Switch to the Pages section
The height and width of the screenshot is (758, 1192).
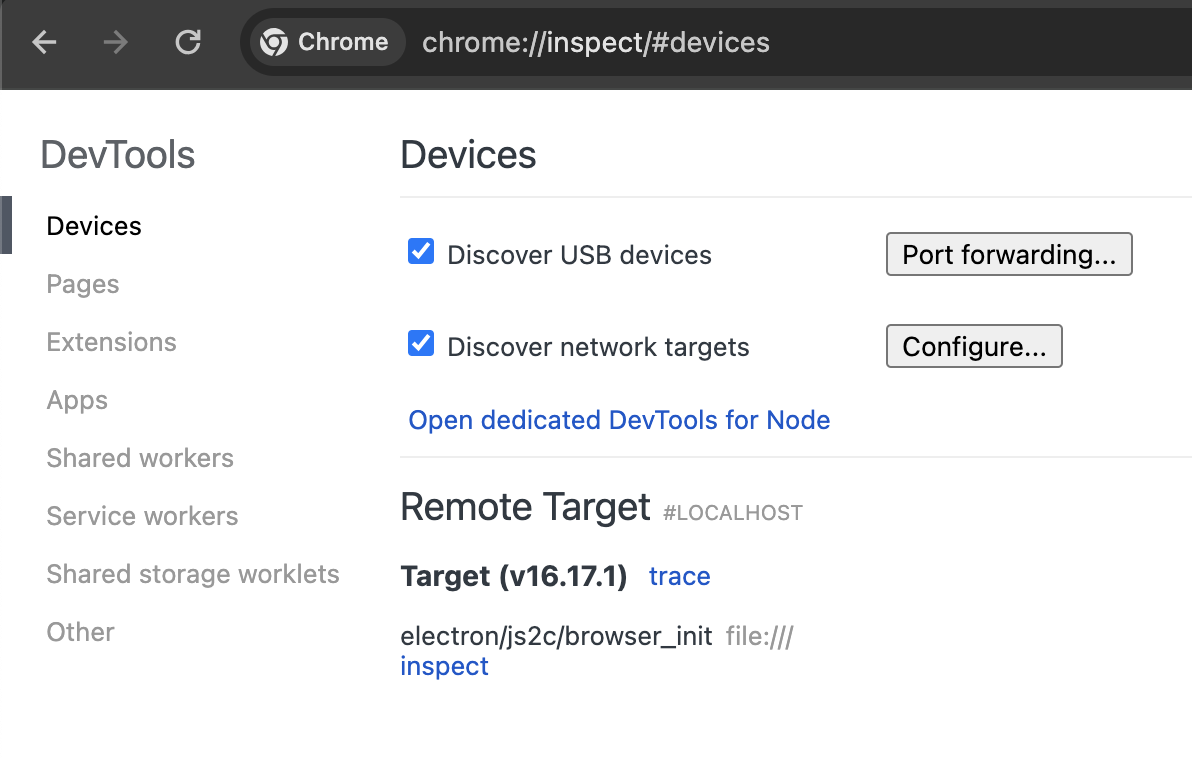(83, 284)
